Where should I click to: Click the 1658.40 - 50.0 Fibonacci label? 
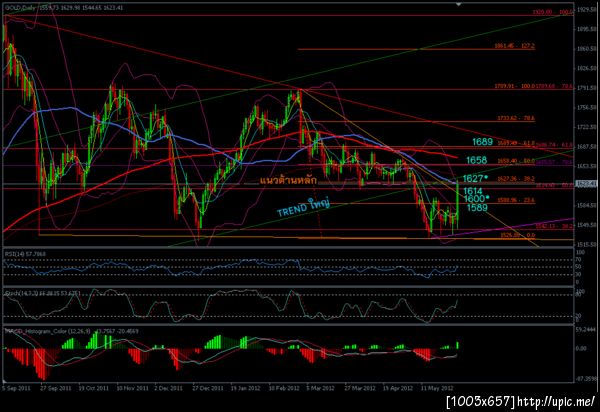(516, 161)
